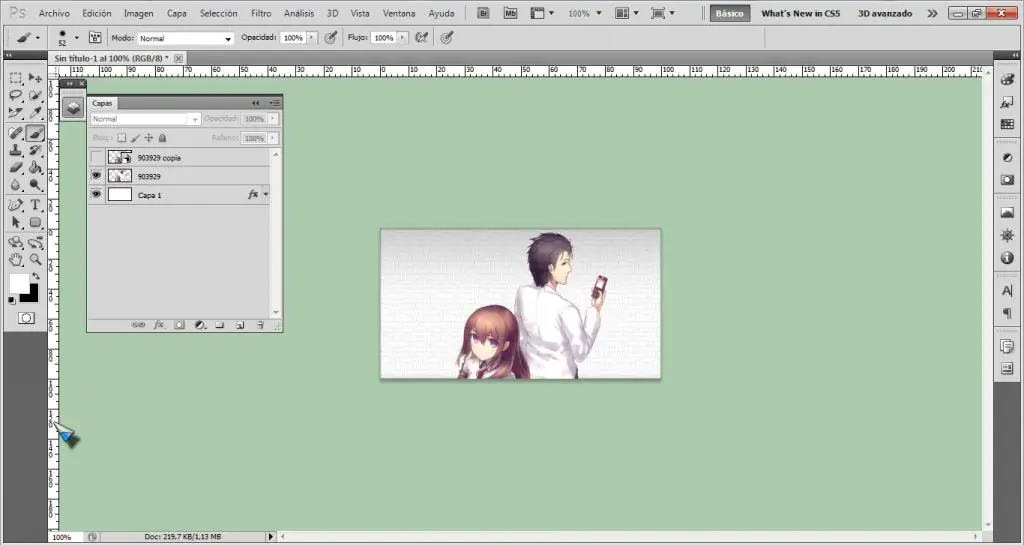This screenshot has width=1024, height=545.
Task: Delete layer with trash icon
Action: pyautogui.click(x=260, y=324)
